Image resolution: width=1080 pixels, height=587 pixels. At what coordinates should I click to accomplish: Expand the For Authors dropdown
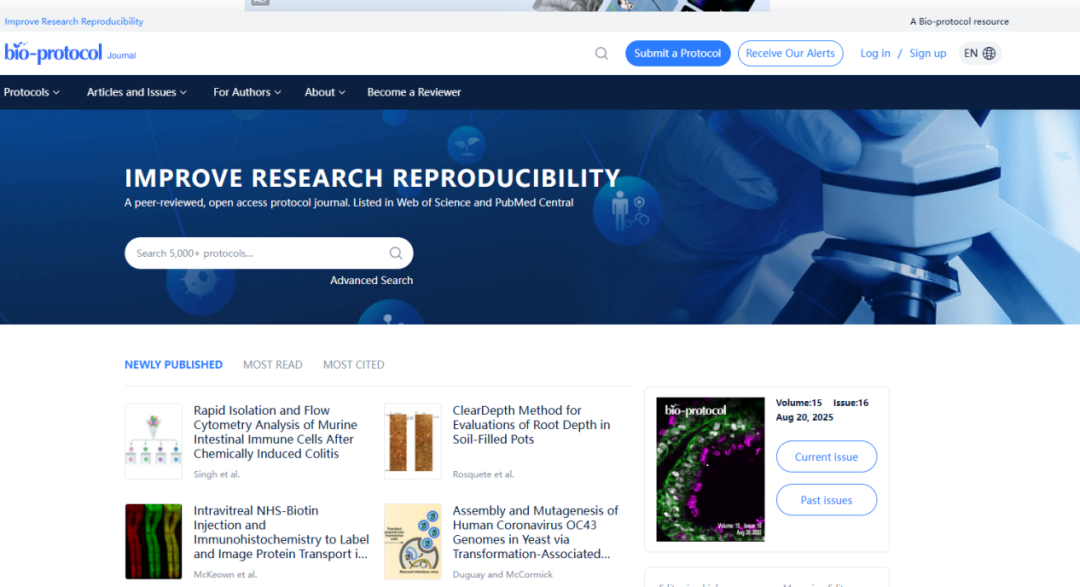coord(247,92)
